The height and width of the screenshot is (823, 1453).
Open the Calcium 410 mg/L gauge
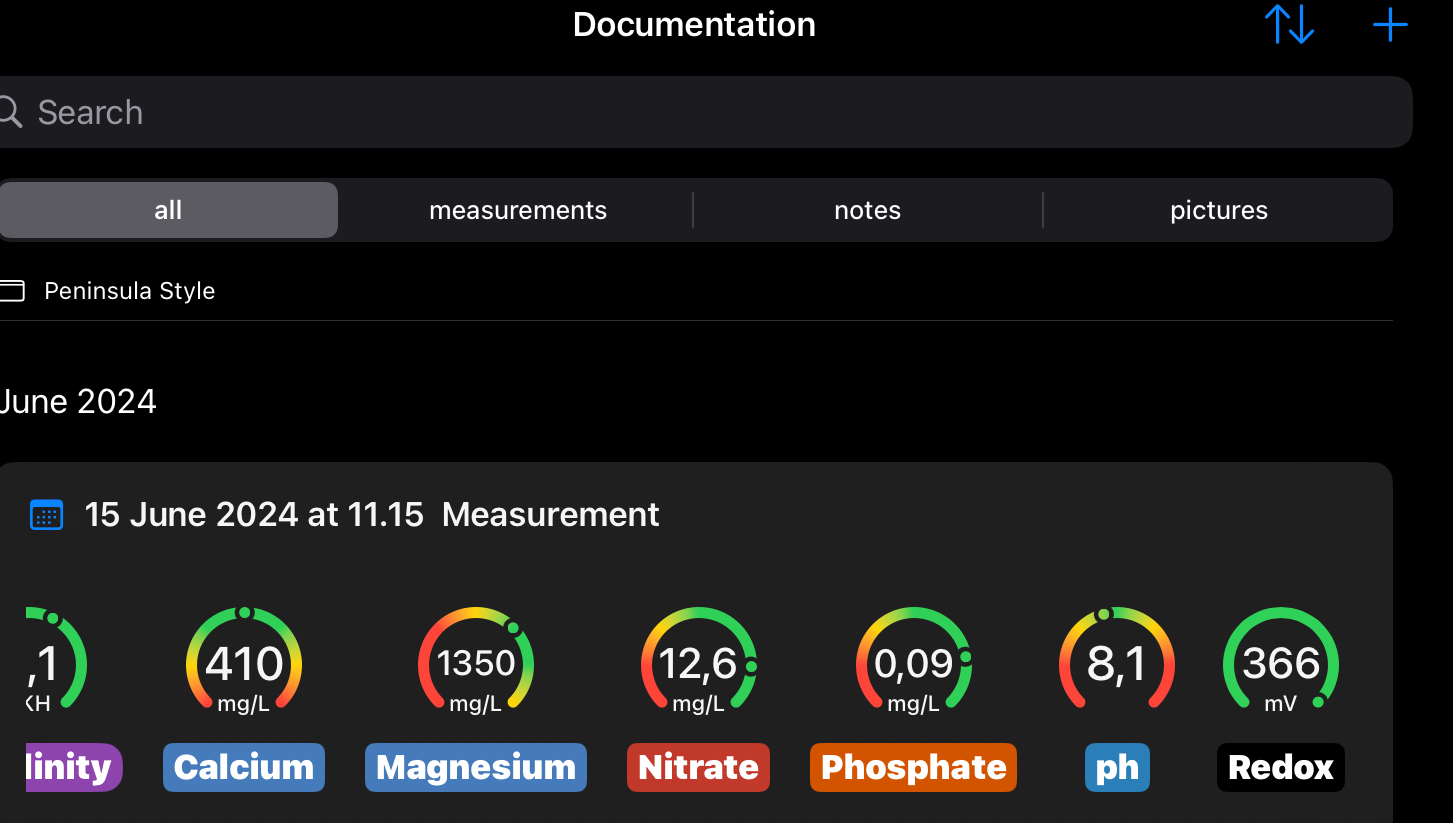coord(244,662)
